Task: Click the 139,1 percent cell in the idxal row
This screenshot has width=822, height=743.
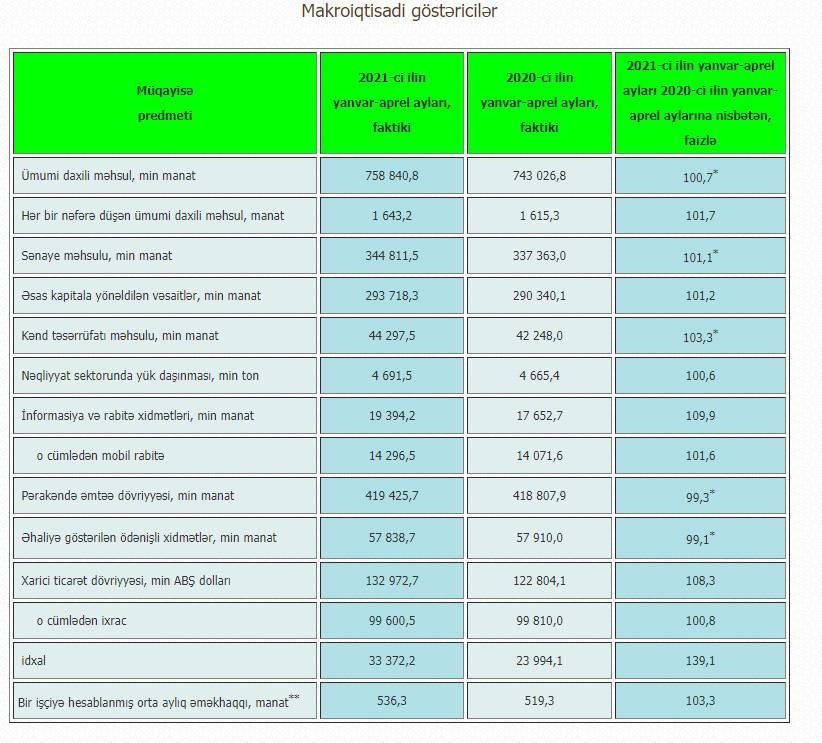Action: [x=700, y=661]
